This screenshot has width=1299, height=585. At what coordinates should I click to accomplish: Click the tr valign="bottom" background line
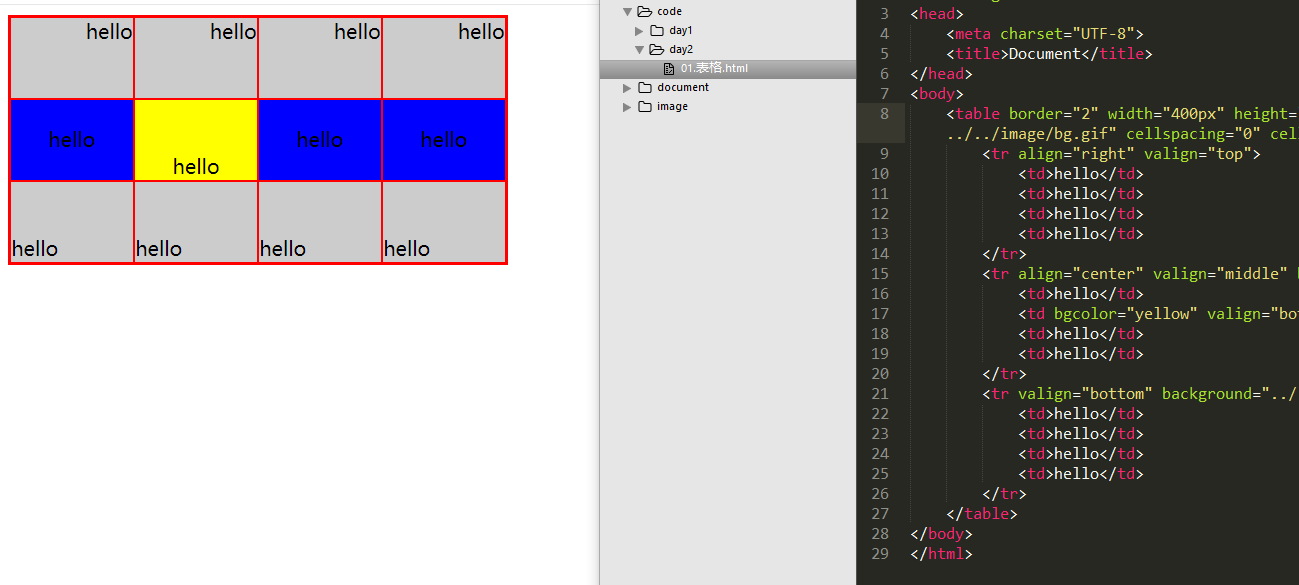coord(1140,394)
